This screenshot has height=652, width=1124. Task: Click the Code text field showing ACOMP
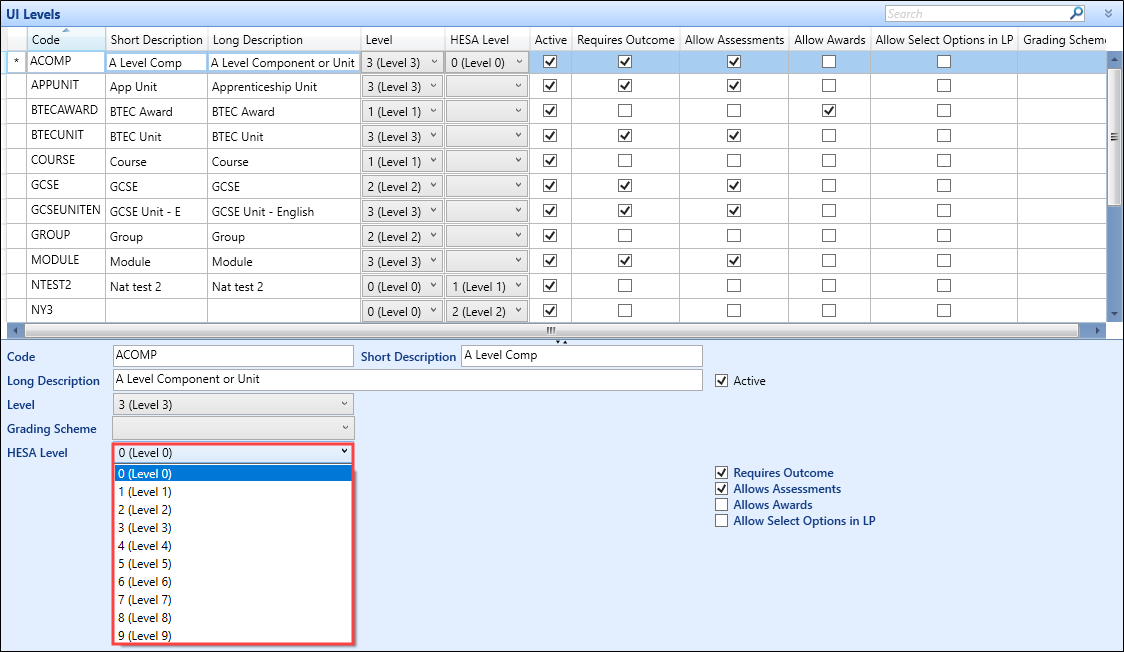(x=233, y=355)
